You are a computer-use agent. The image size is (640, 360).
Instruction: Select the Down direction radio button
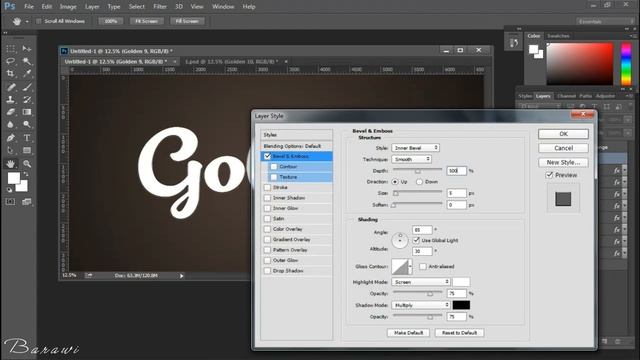point(419,182)
